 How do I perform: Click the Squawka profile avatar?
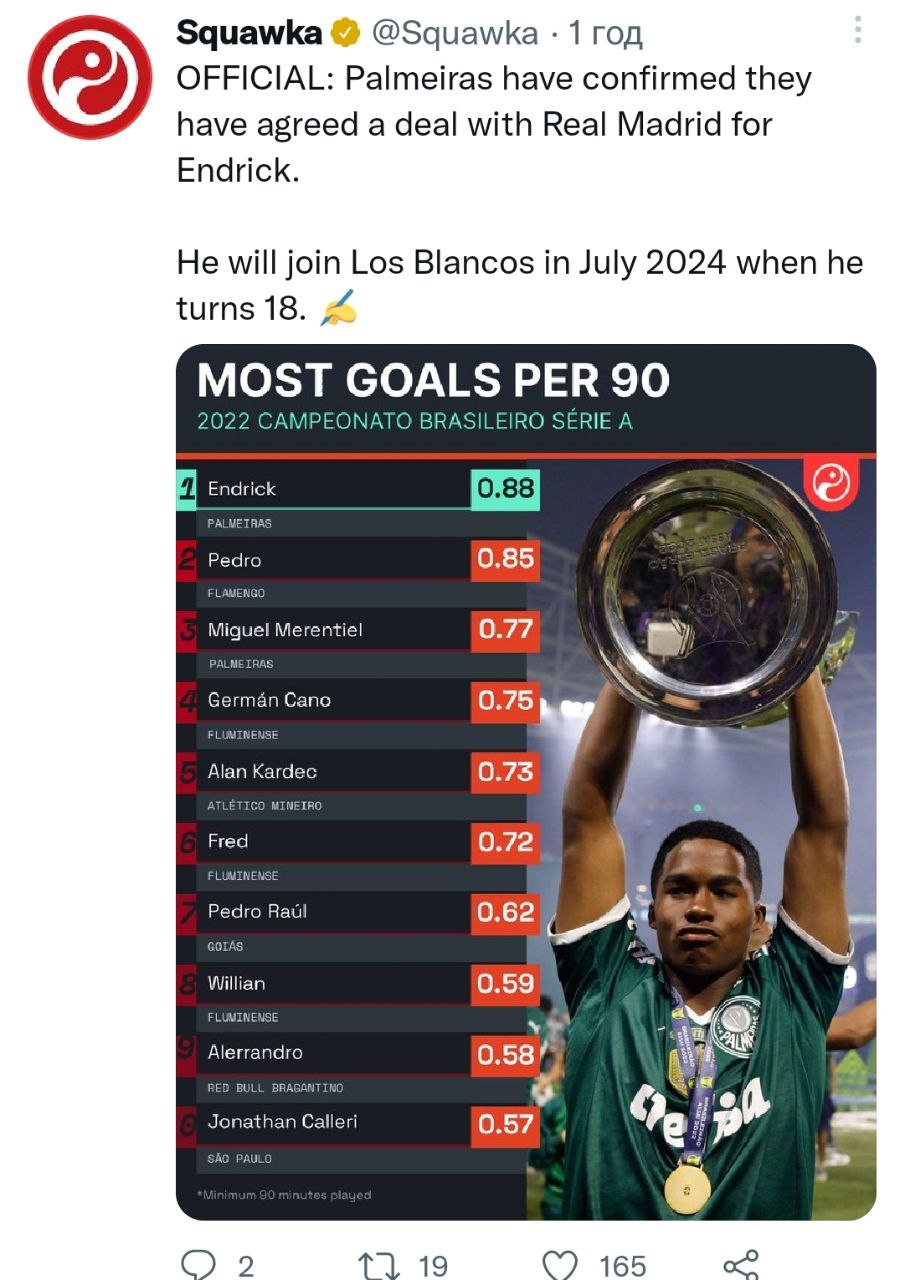tap(90, 77)
